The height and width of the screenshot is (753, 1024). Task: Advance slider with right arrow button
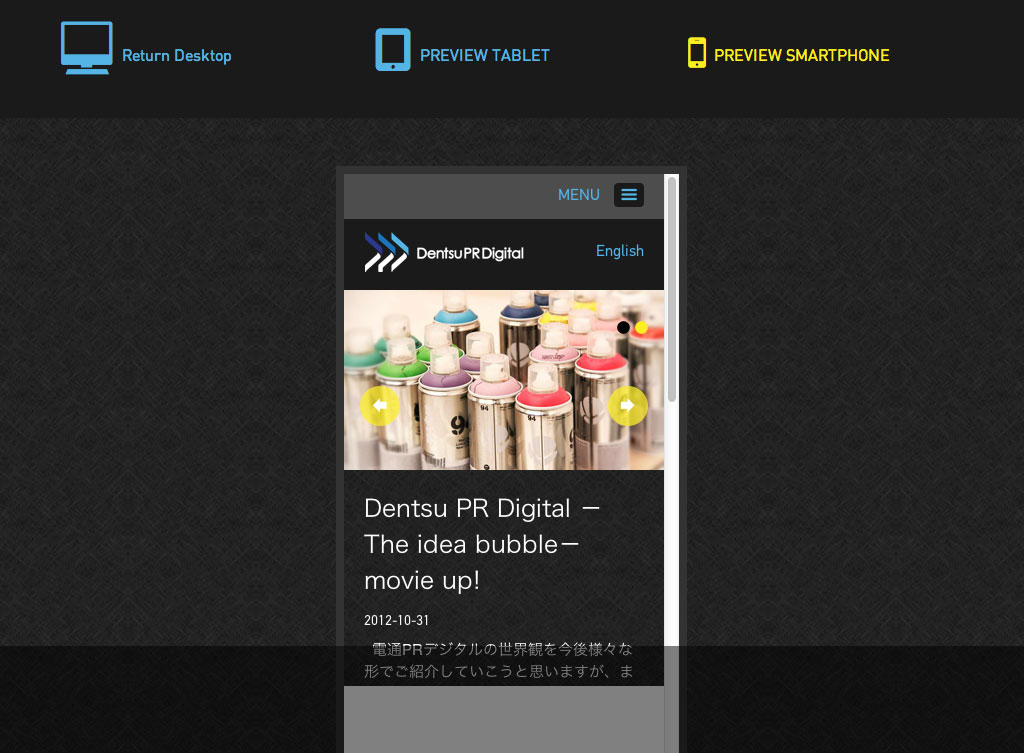coord(628,406)
